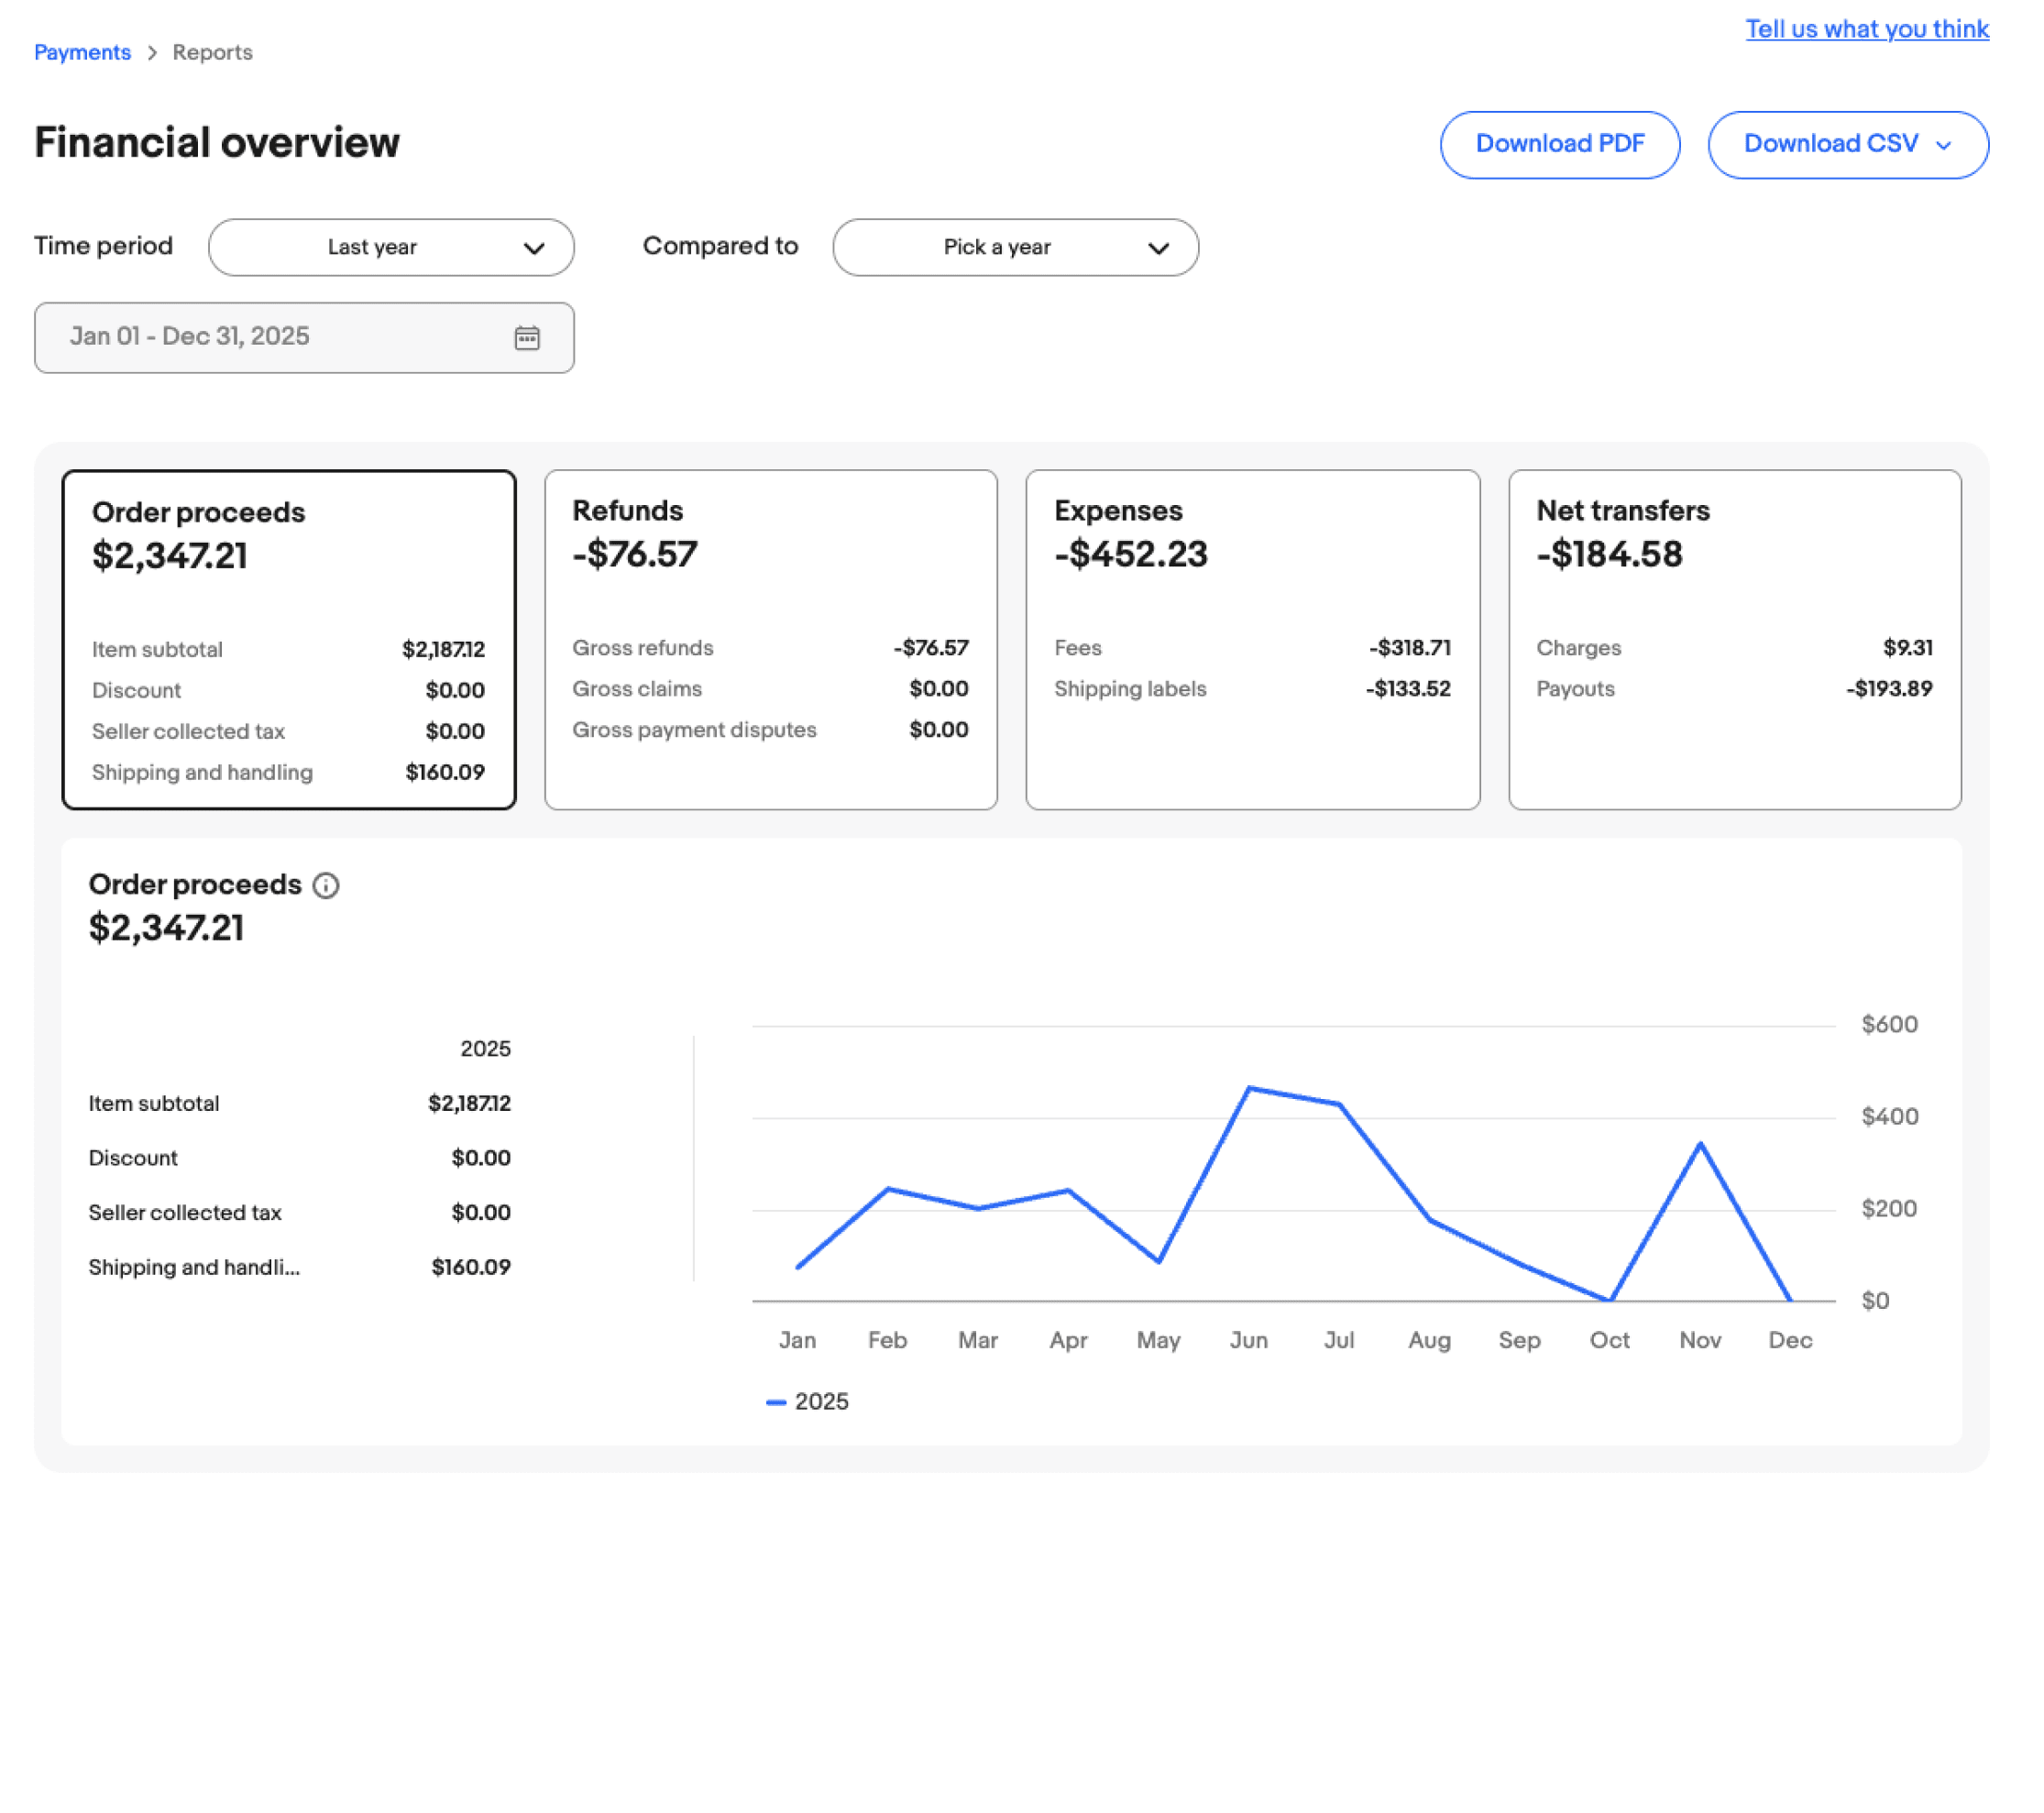Click the Shipping labels row in Expenses

[x=1252, y=689]
